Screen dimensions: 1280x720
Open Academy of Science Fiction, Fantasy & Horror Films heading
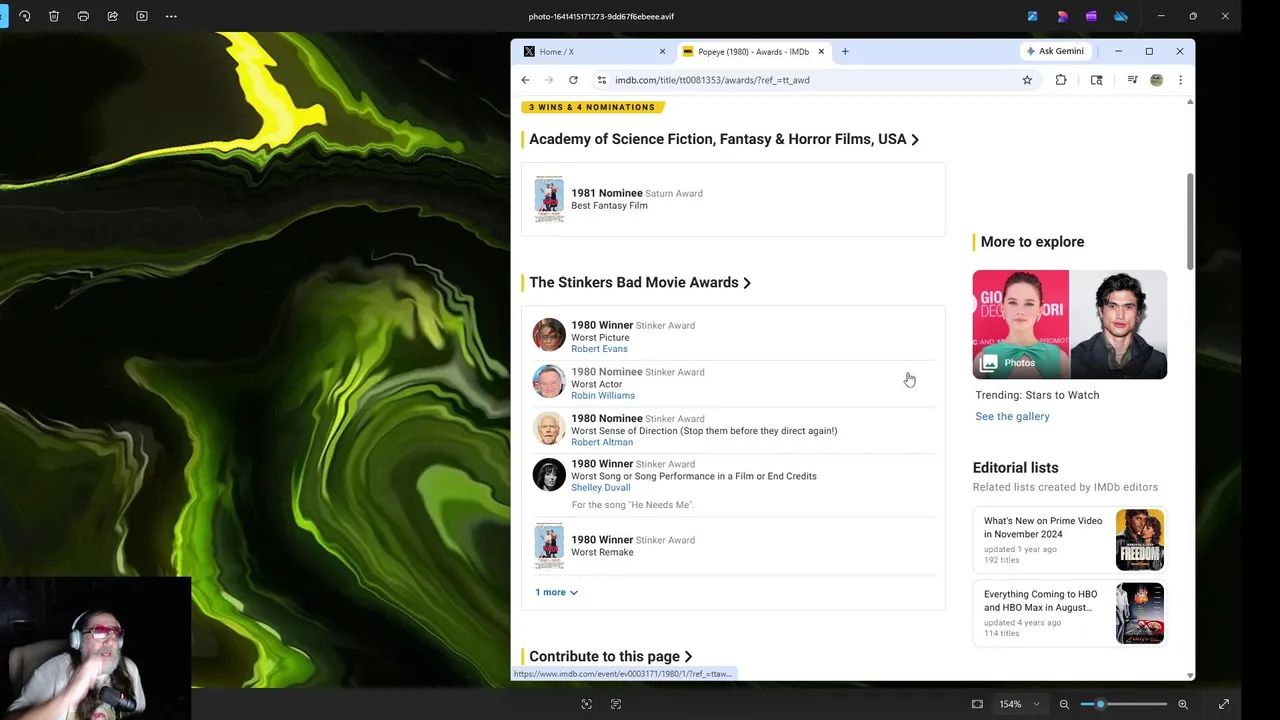724,139
